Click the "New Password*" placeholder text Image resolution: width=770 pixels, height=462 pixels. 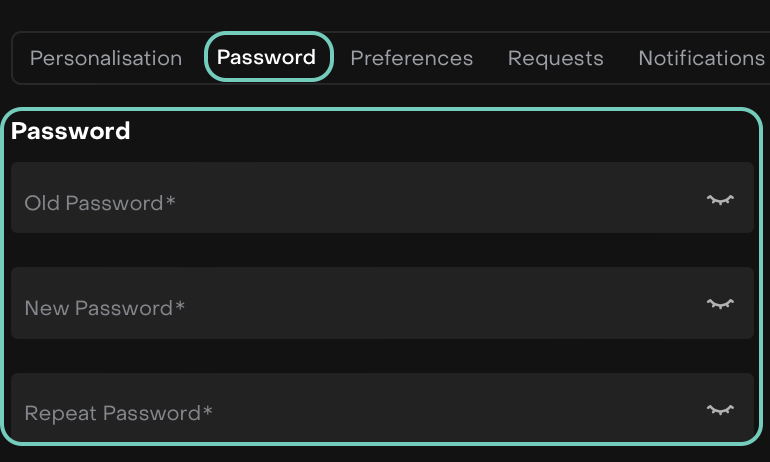point(105,308)
